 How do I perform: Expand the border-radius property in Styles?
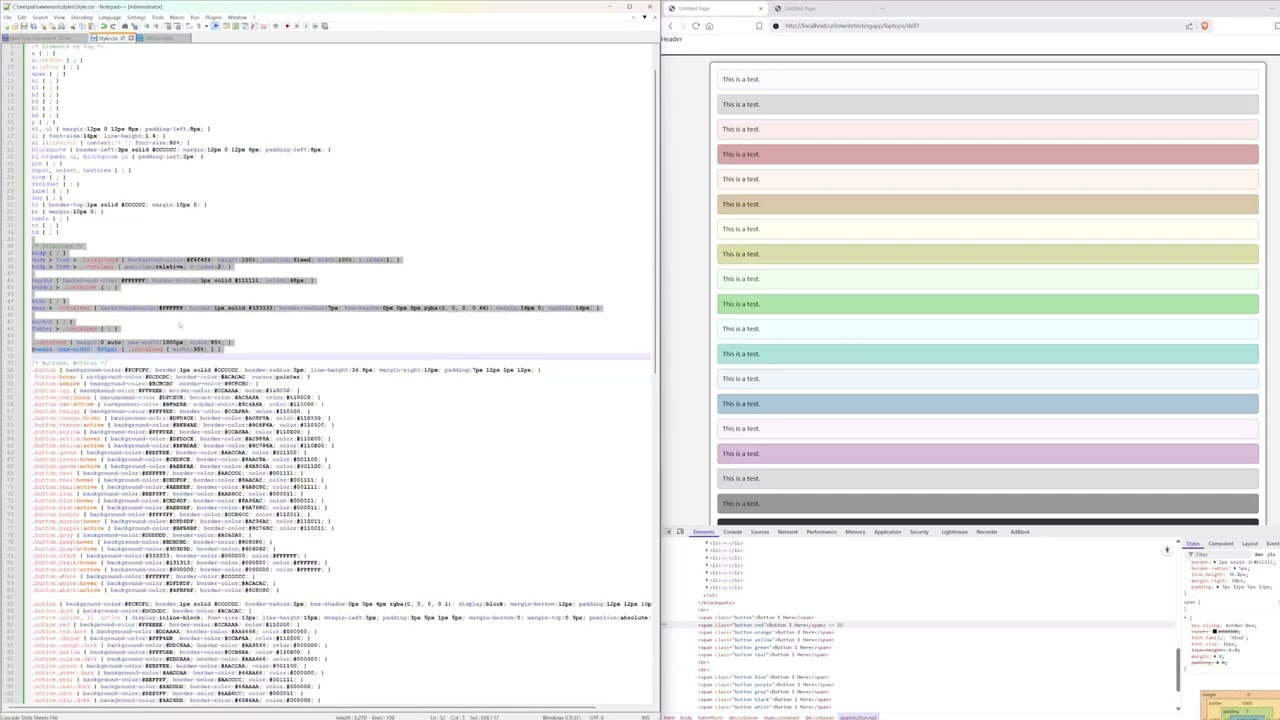click(1234, 568)
